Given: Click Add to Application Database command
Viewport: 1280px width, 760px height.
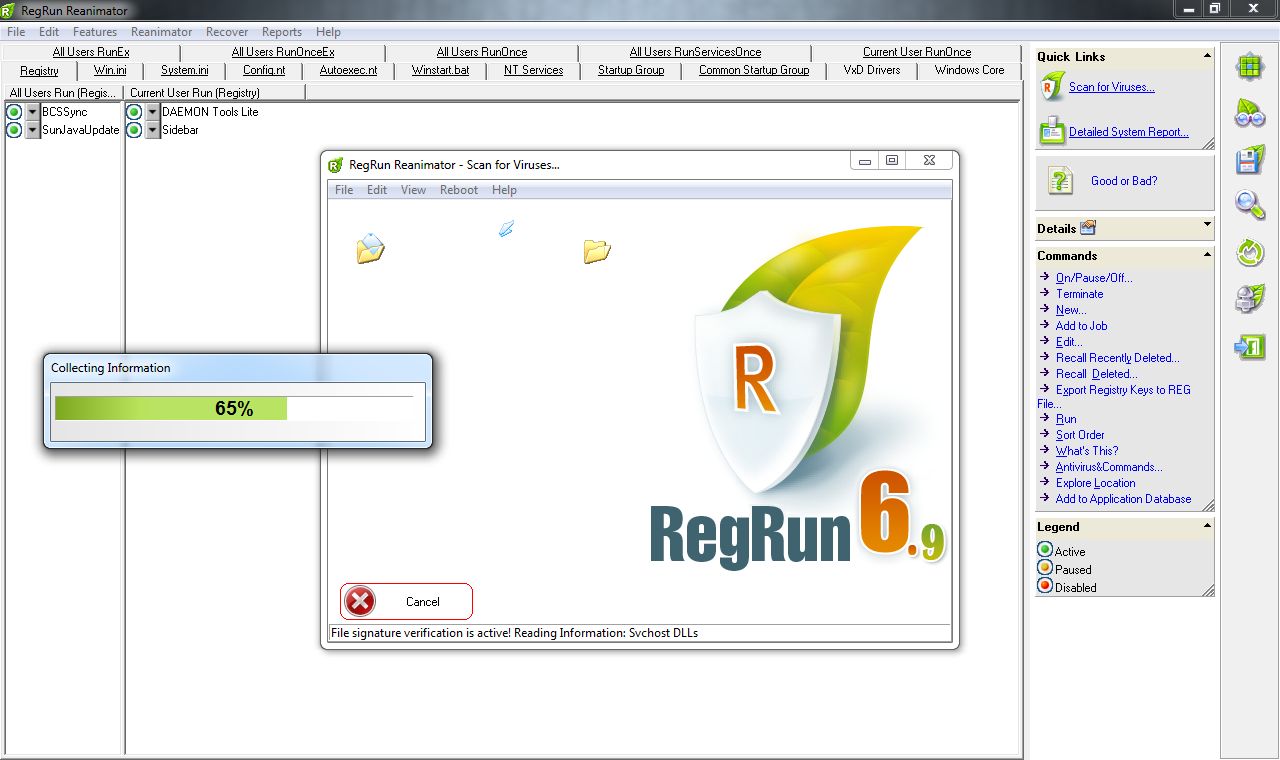Looking at the screenshot, I should [x=1123, y=499].
